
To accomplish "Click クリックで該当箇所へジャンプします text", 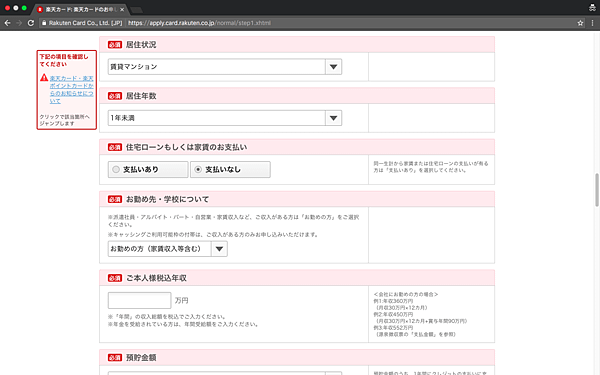I will (x=64, y=120).
